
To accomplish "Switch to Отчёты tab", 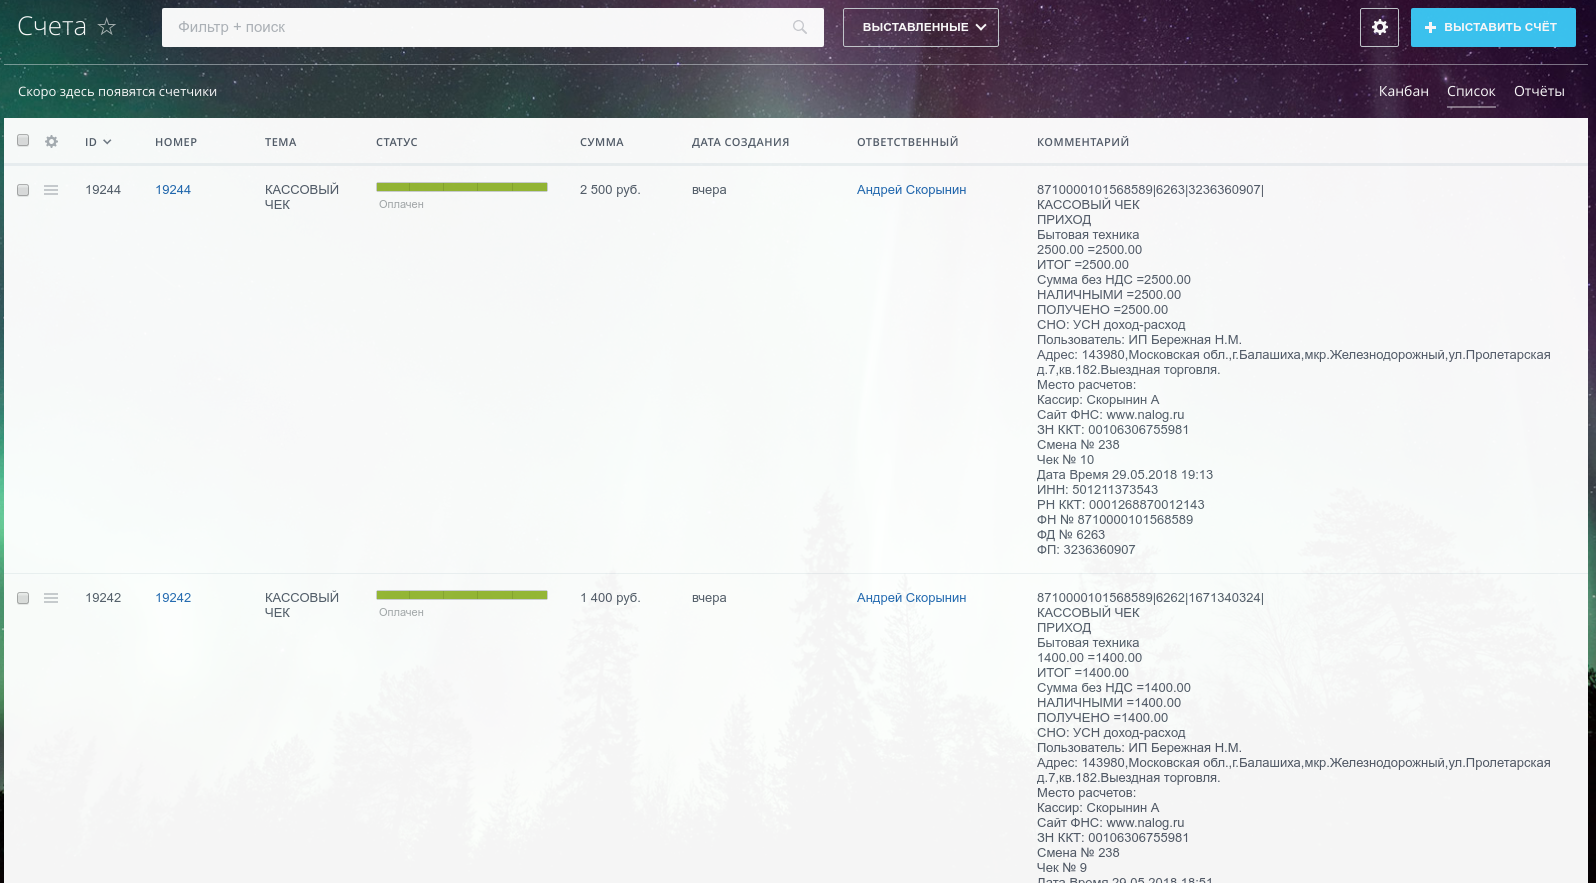I will (1538, 91).
